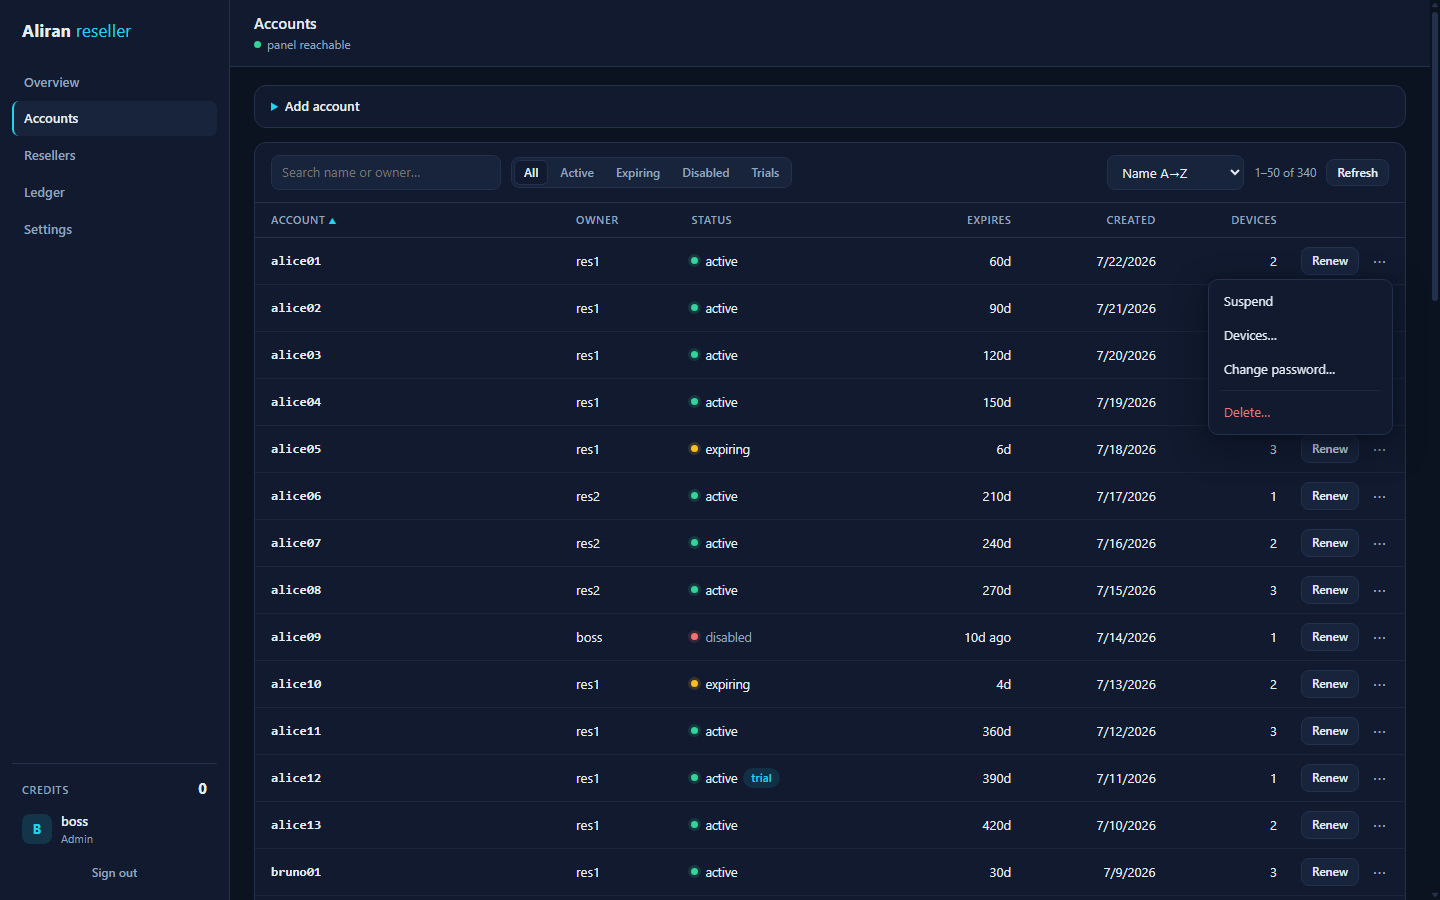Open more actions menu for alice11
This screenshot has width=1440, height=900.
(x=1379, y=731)
